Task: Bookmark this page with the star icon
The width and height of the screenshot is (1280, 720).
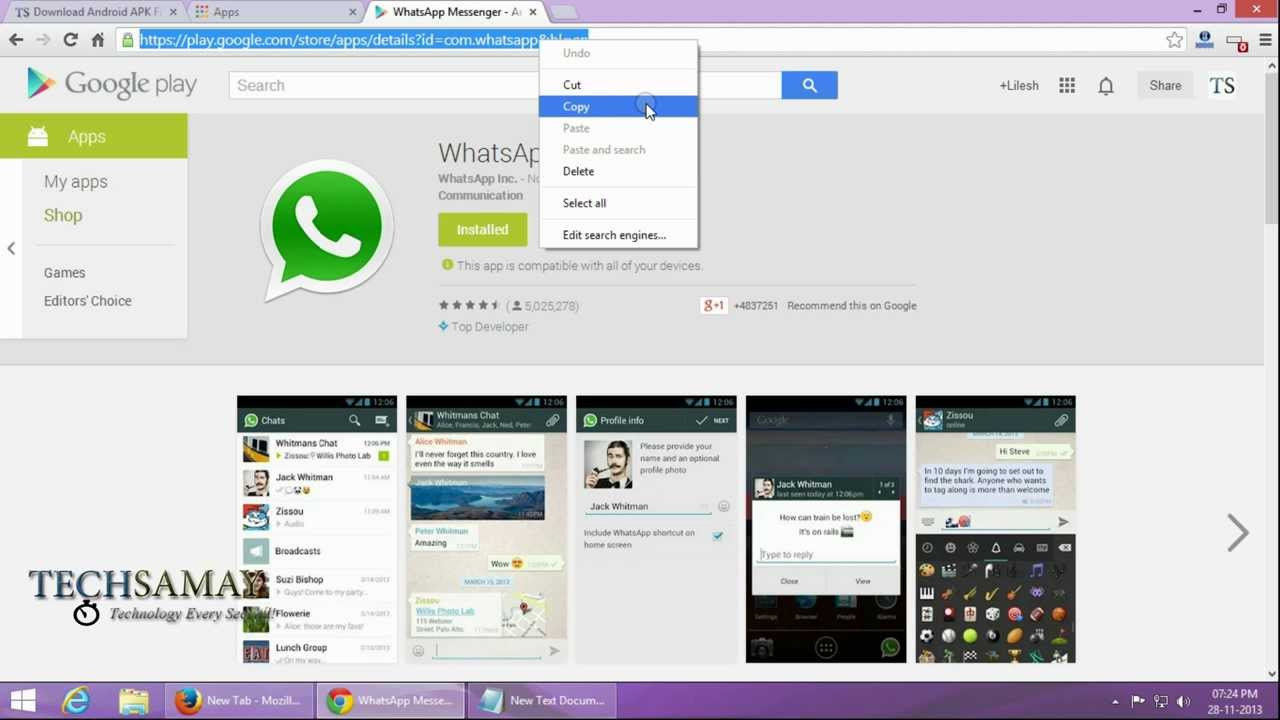Action: (1174, 40)
